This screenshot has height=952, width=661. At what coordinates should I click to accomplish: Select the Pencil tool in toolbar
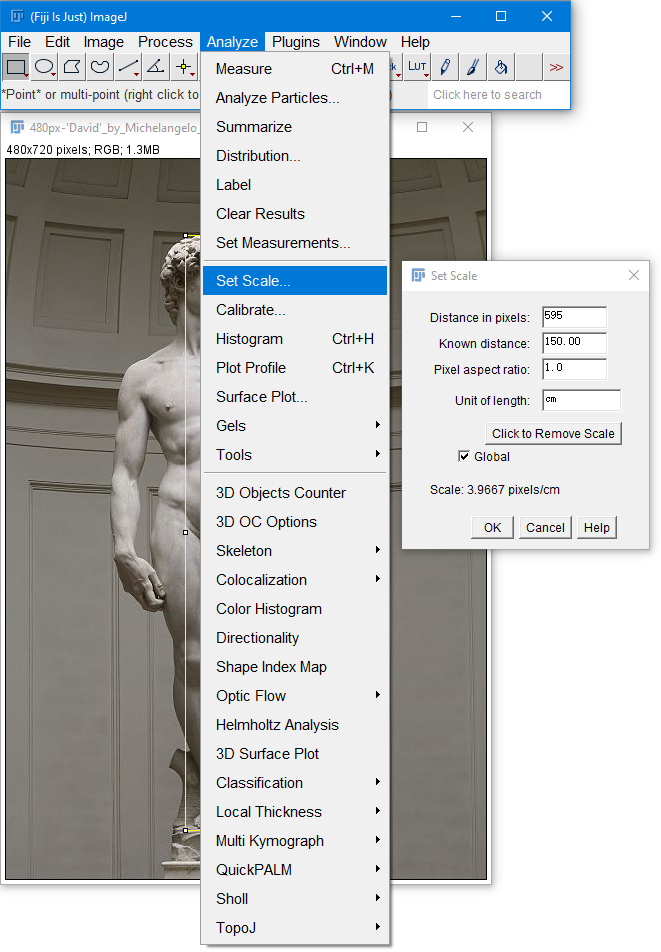pyautogui.click(x=445, y=68)
